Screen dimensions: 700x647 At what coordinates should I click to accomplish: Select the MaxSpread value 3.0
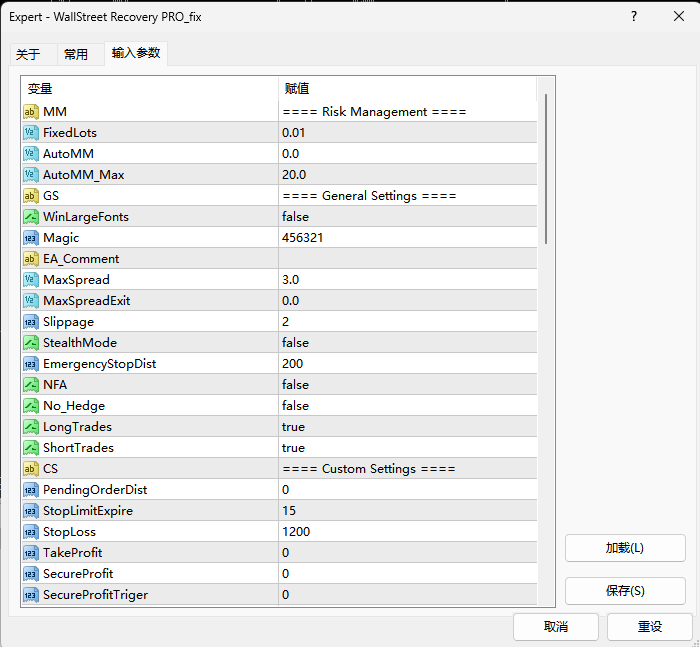point(408,280)
